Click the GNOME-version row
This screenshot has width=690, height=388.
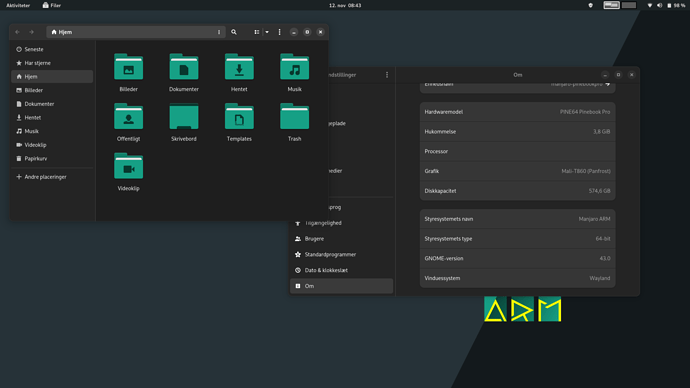tap(518, 259)
